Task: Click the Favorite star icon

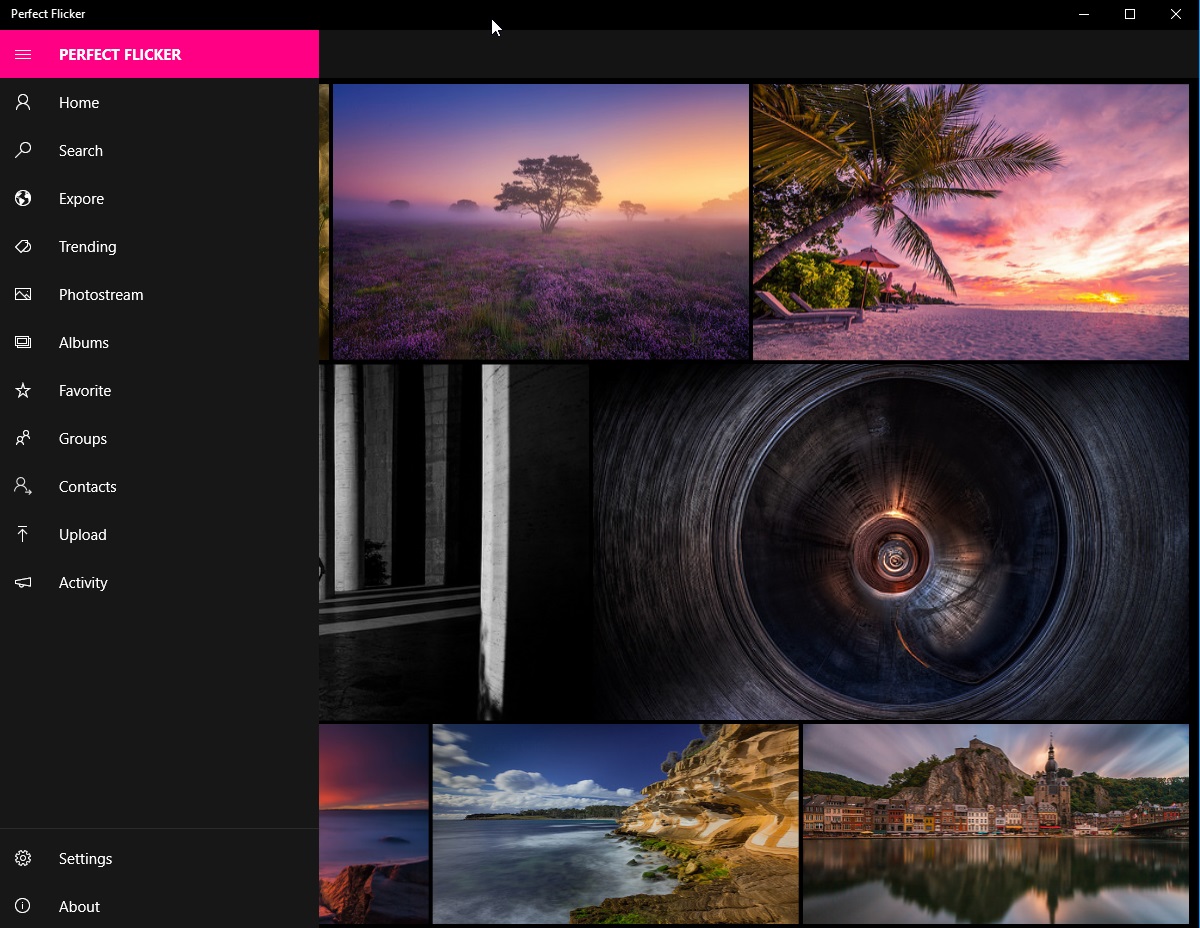Action: 23,390
